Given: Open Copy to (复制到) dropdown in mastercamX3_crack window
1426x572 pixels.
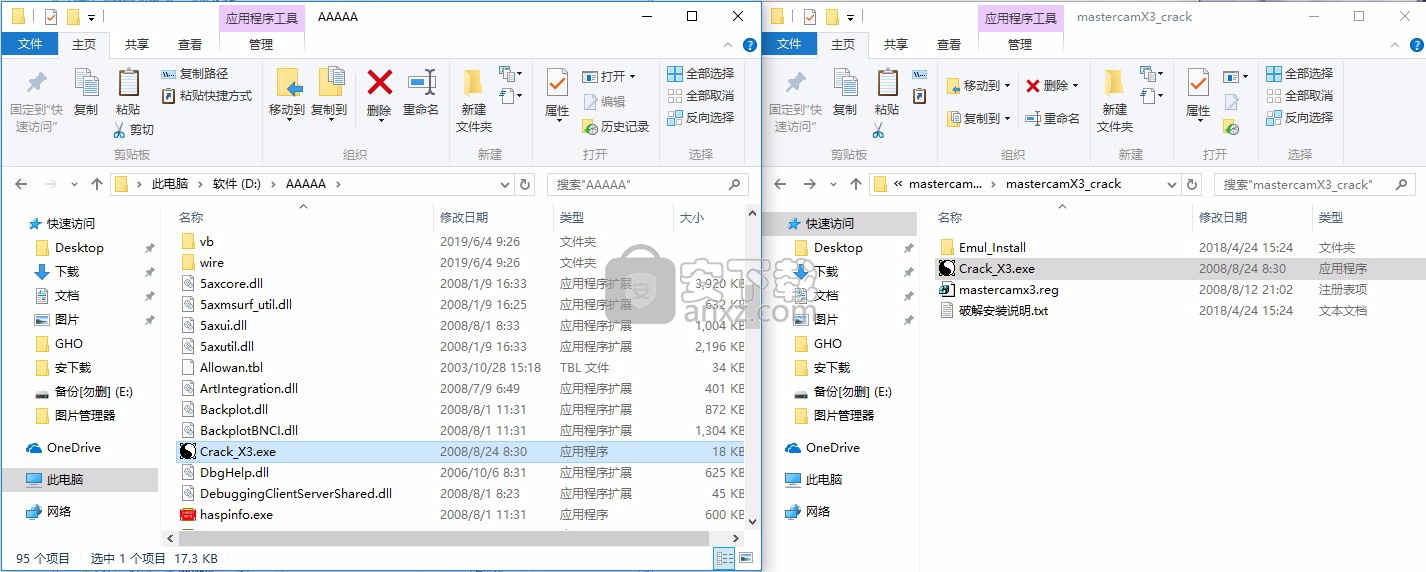Looking at the screenshot, I should pos(1006,118).
